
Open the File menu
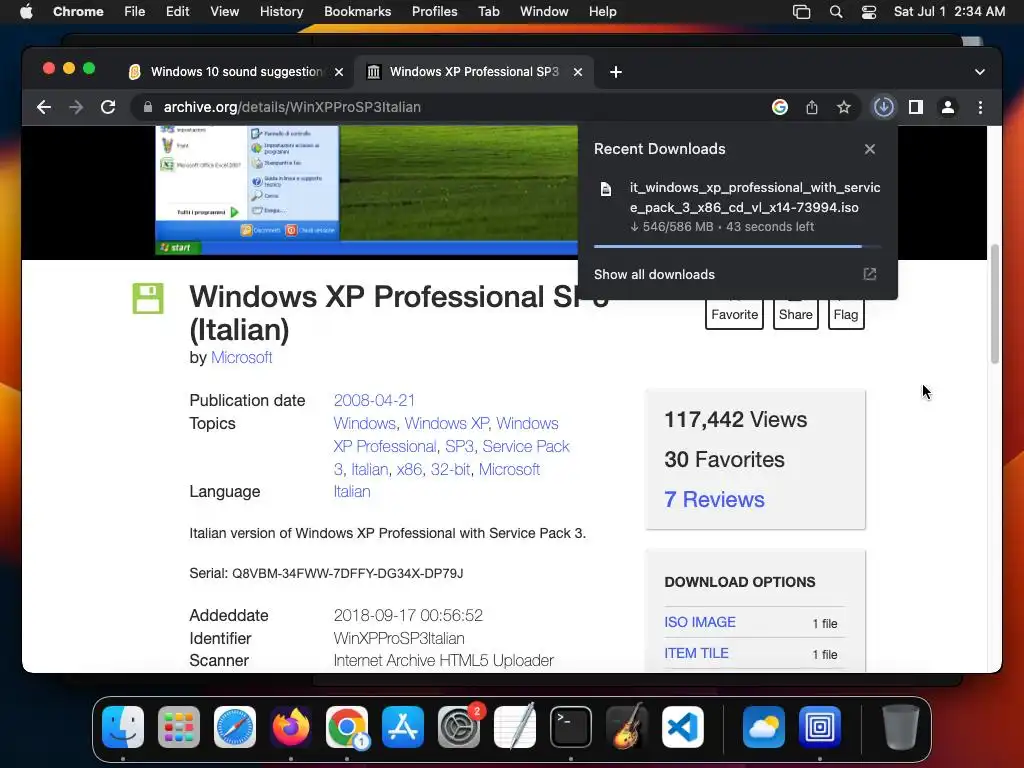point(135,11)
